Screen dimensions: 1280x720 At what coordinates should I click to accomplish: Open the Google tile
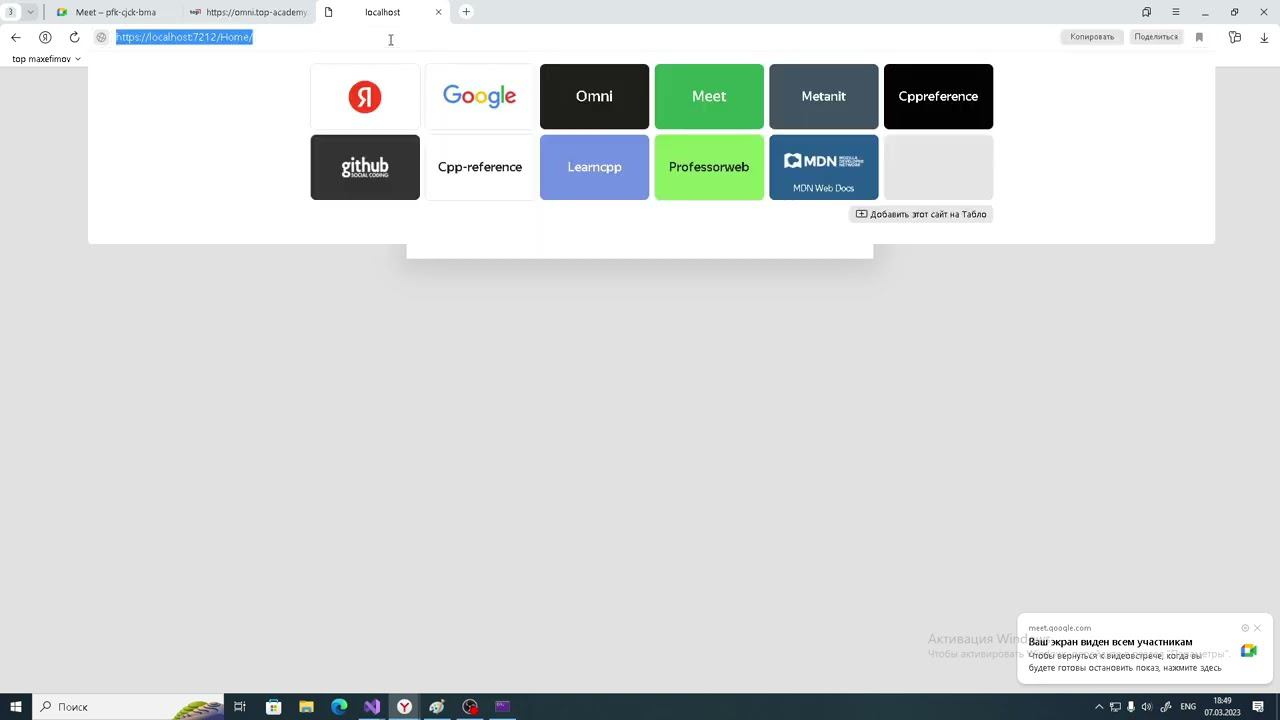tap(479, 96)
